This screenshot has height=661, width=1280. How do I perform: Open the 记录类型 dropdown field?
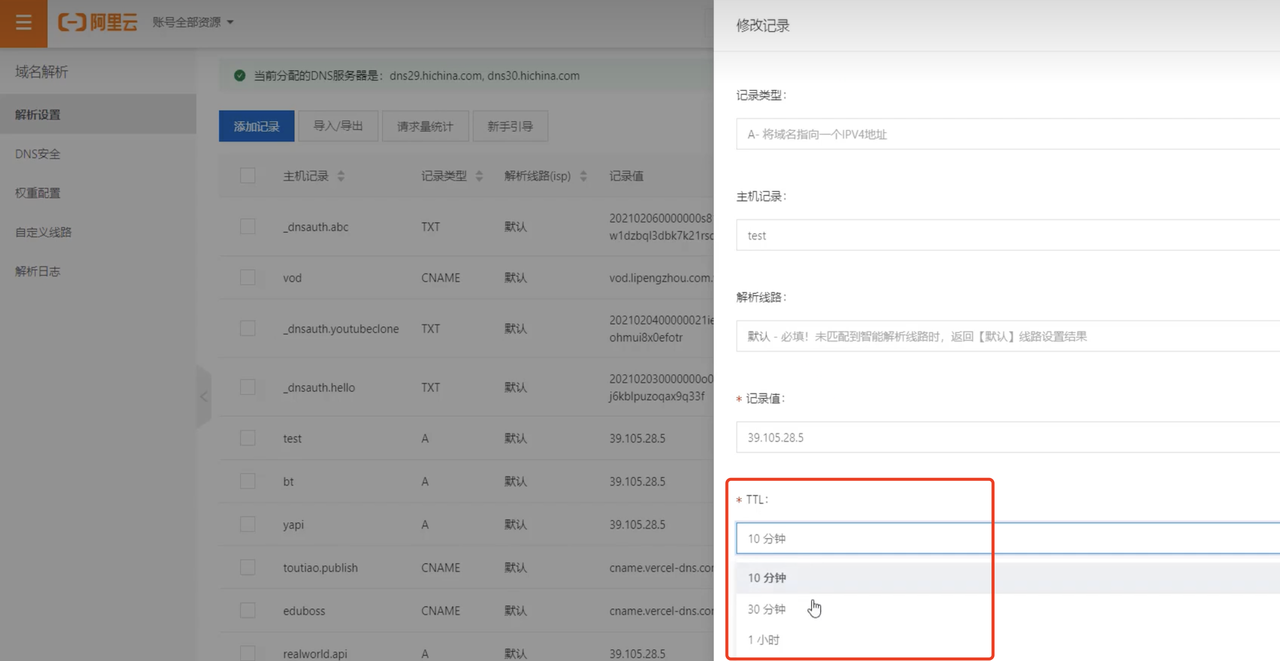pos(1008,134)
